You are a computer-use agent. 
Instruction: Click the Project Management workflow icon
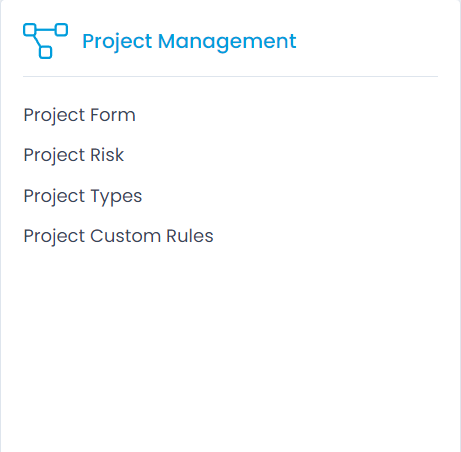click(x=45, y=41)
